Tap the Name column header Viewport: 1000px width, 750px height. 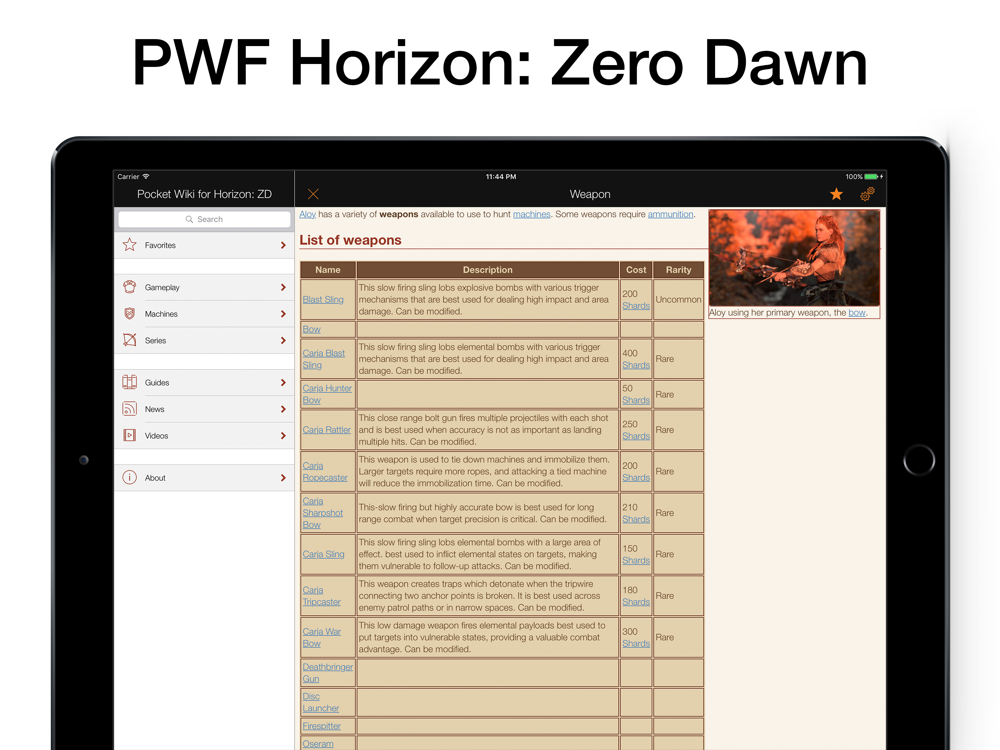(x=328, y=270)
